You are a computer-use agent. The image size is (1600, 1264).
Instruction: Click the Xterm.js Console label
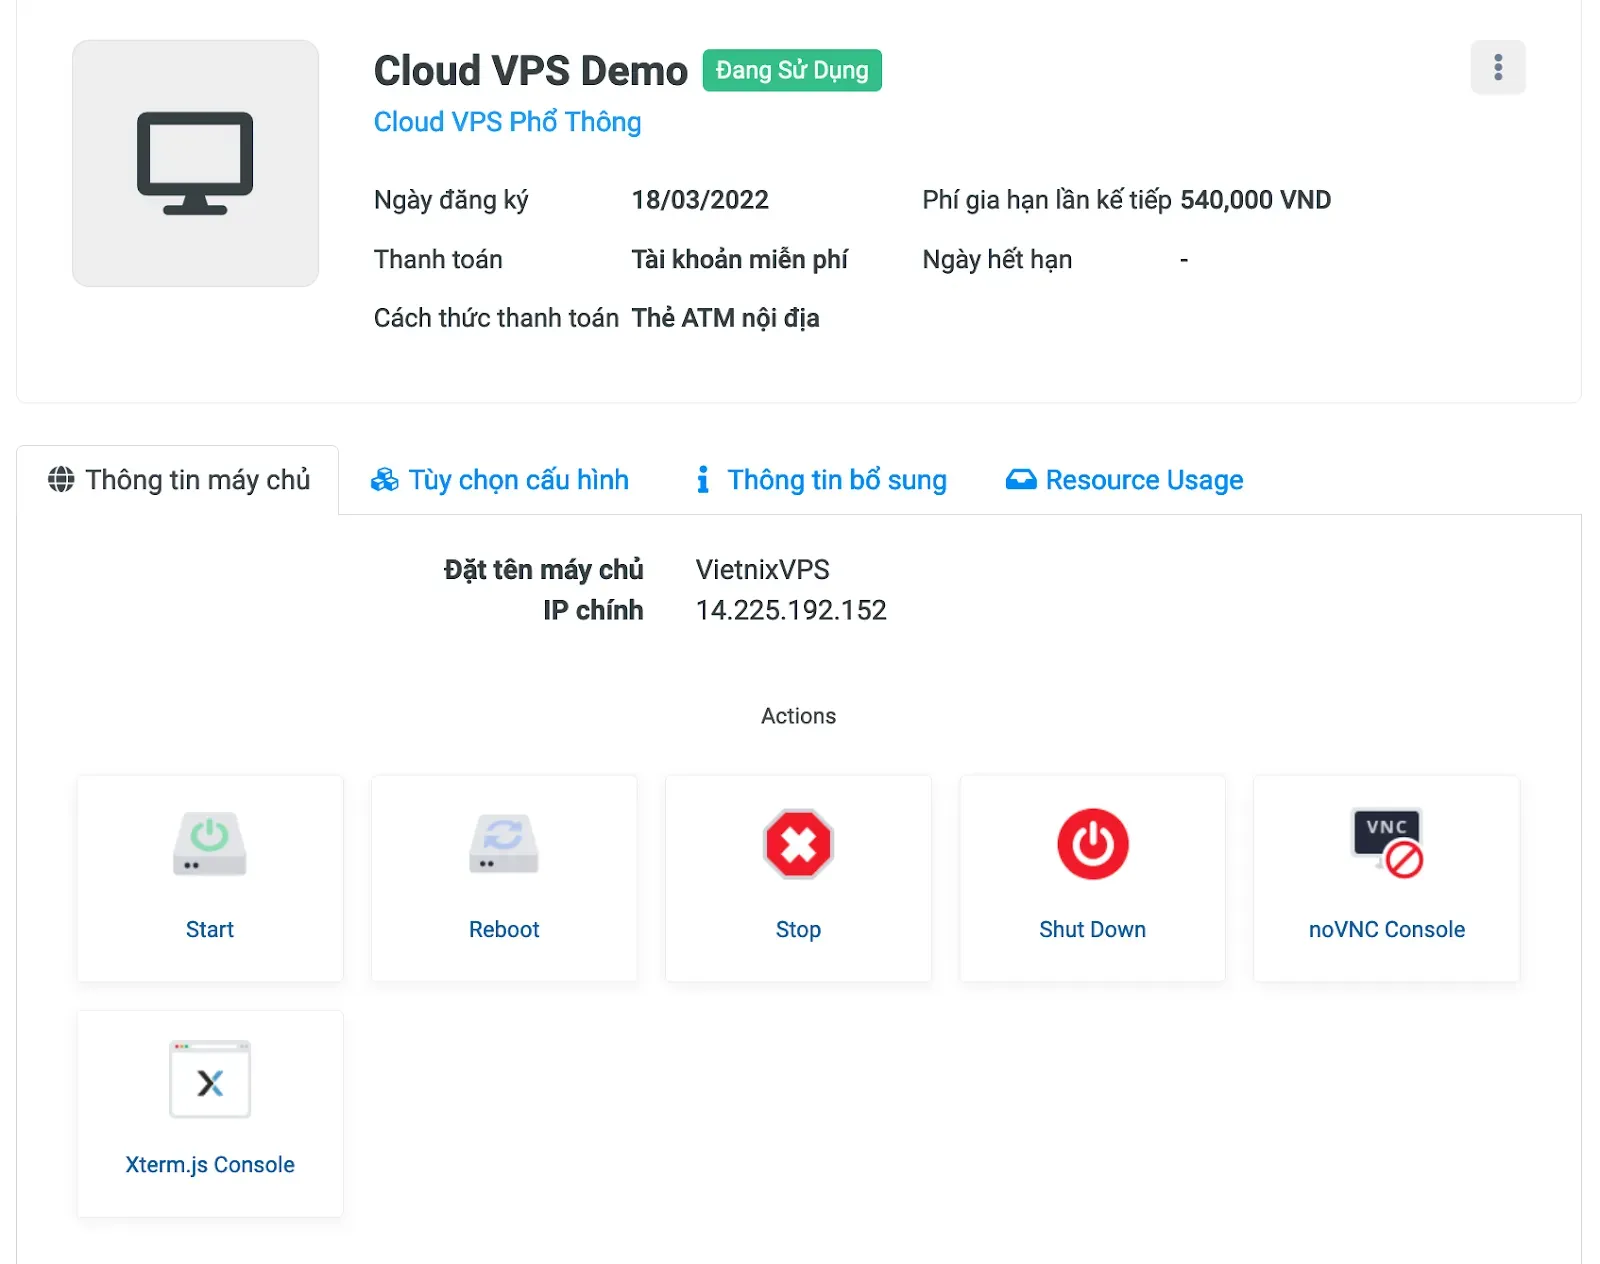[210, 1164]
